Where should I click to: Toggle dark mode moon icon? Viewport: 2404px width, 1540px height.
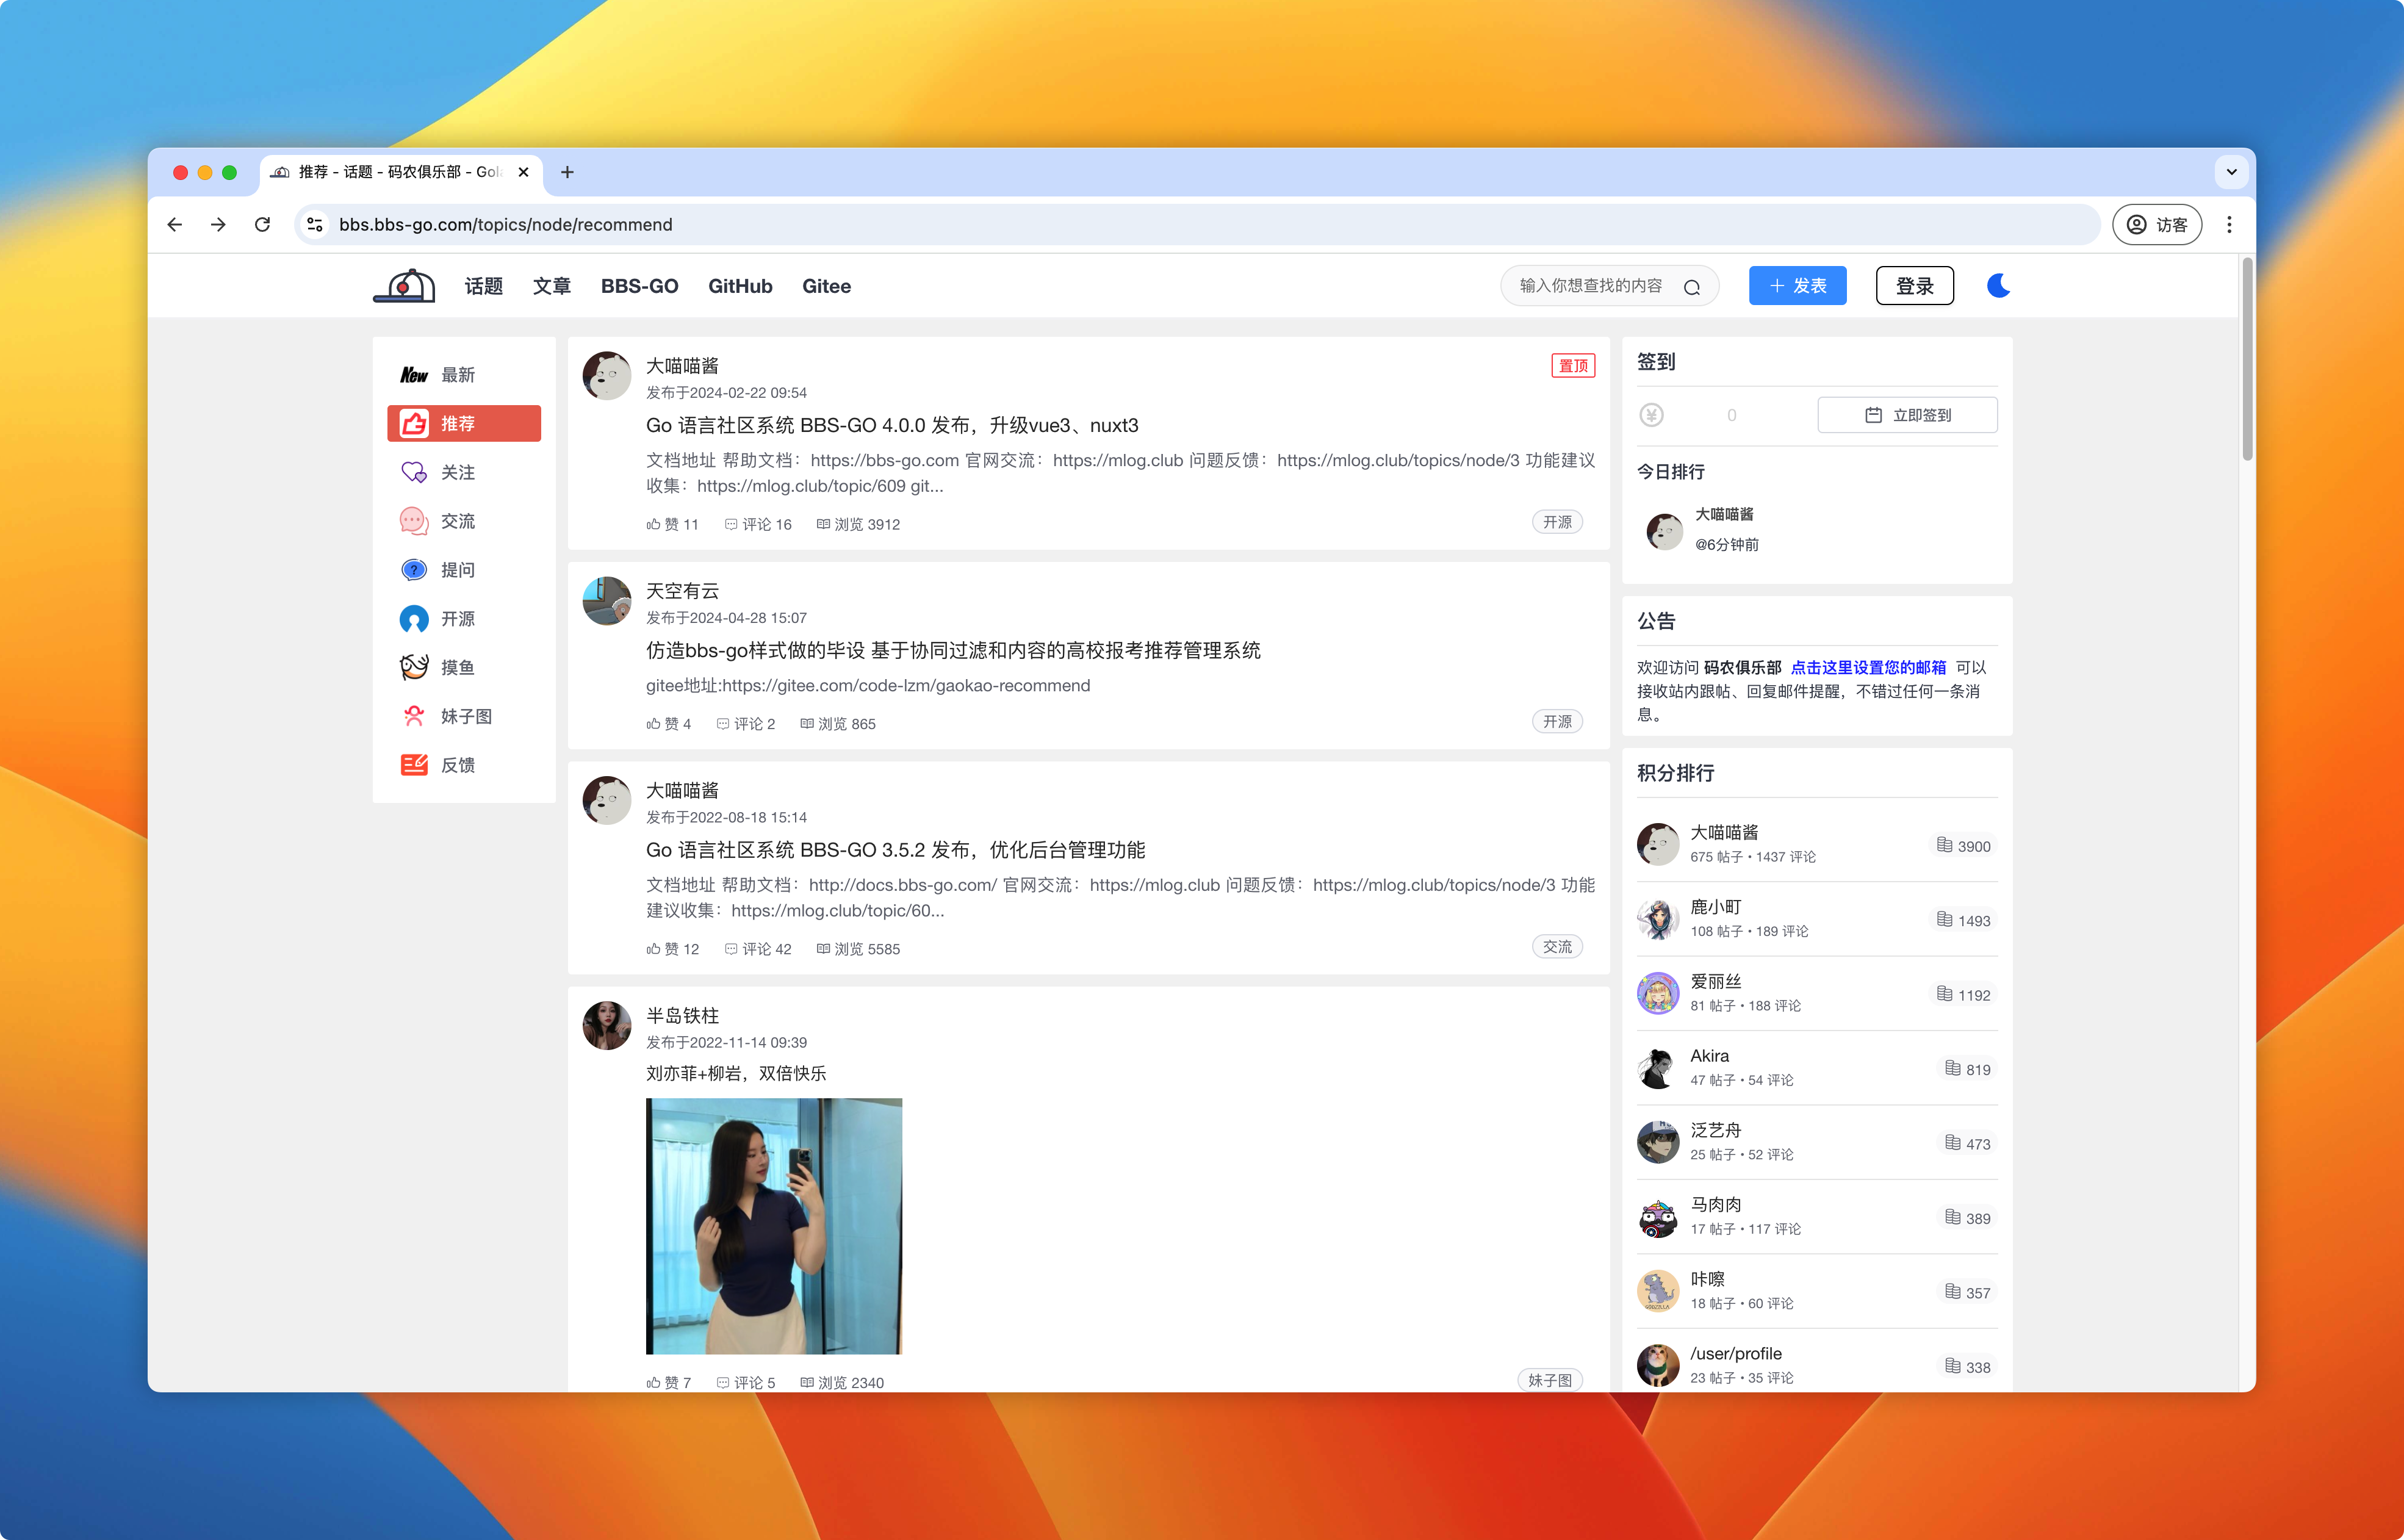click(x=1998, y=286)
